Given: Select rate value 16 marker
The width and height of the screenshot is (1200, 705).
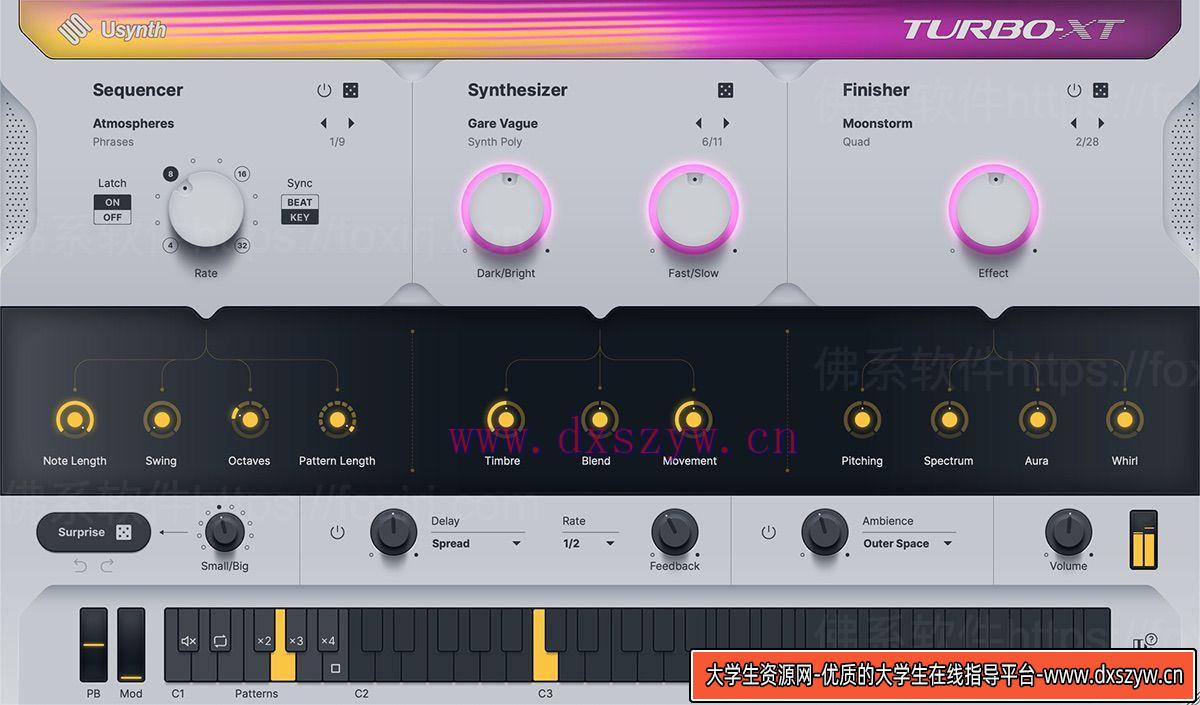Looking at the screenshot, I should click(x=242, y=174).
